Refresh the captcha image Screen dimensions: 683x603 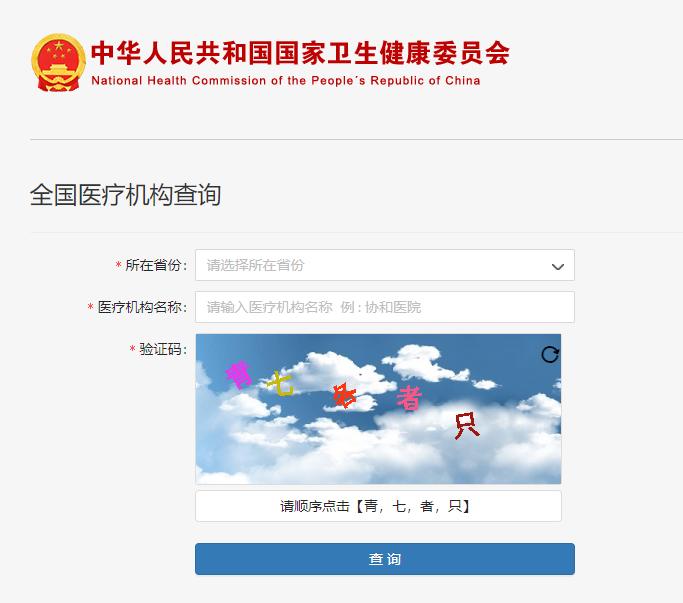tap(550, 355)
